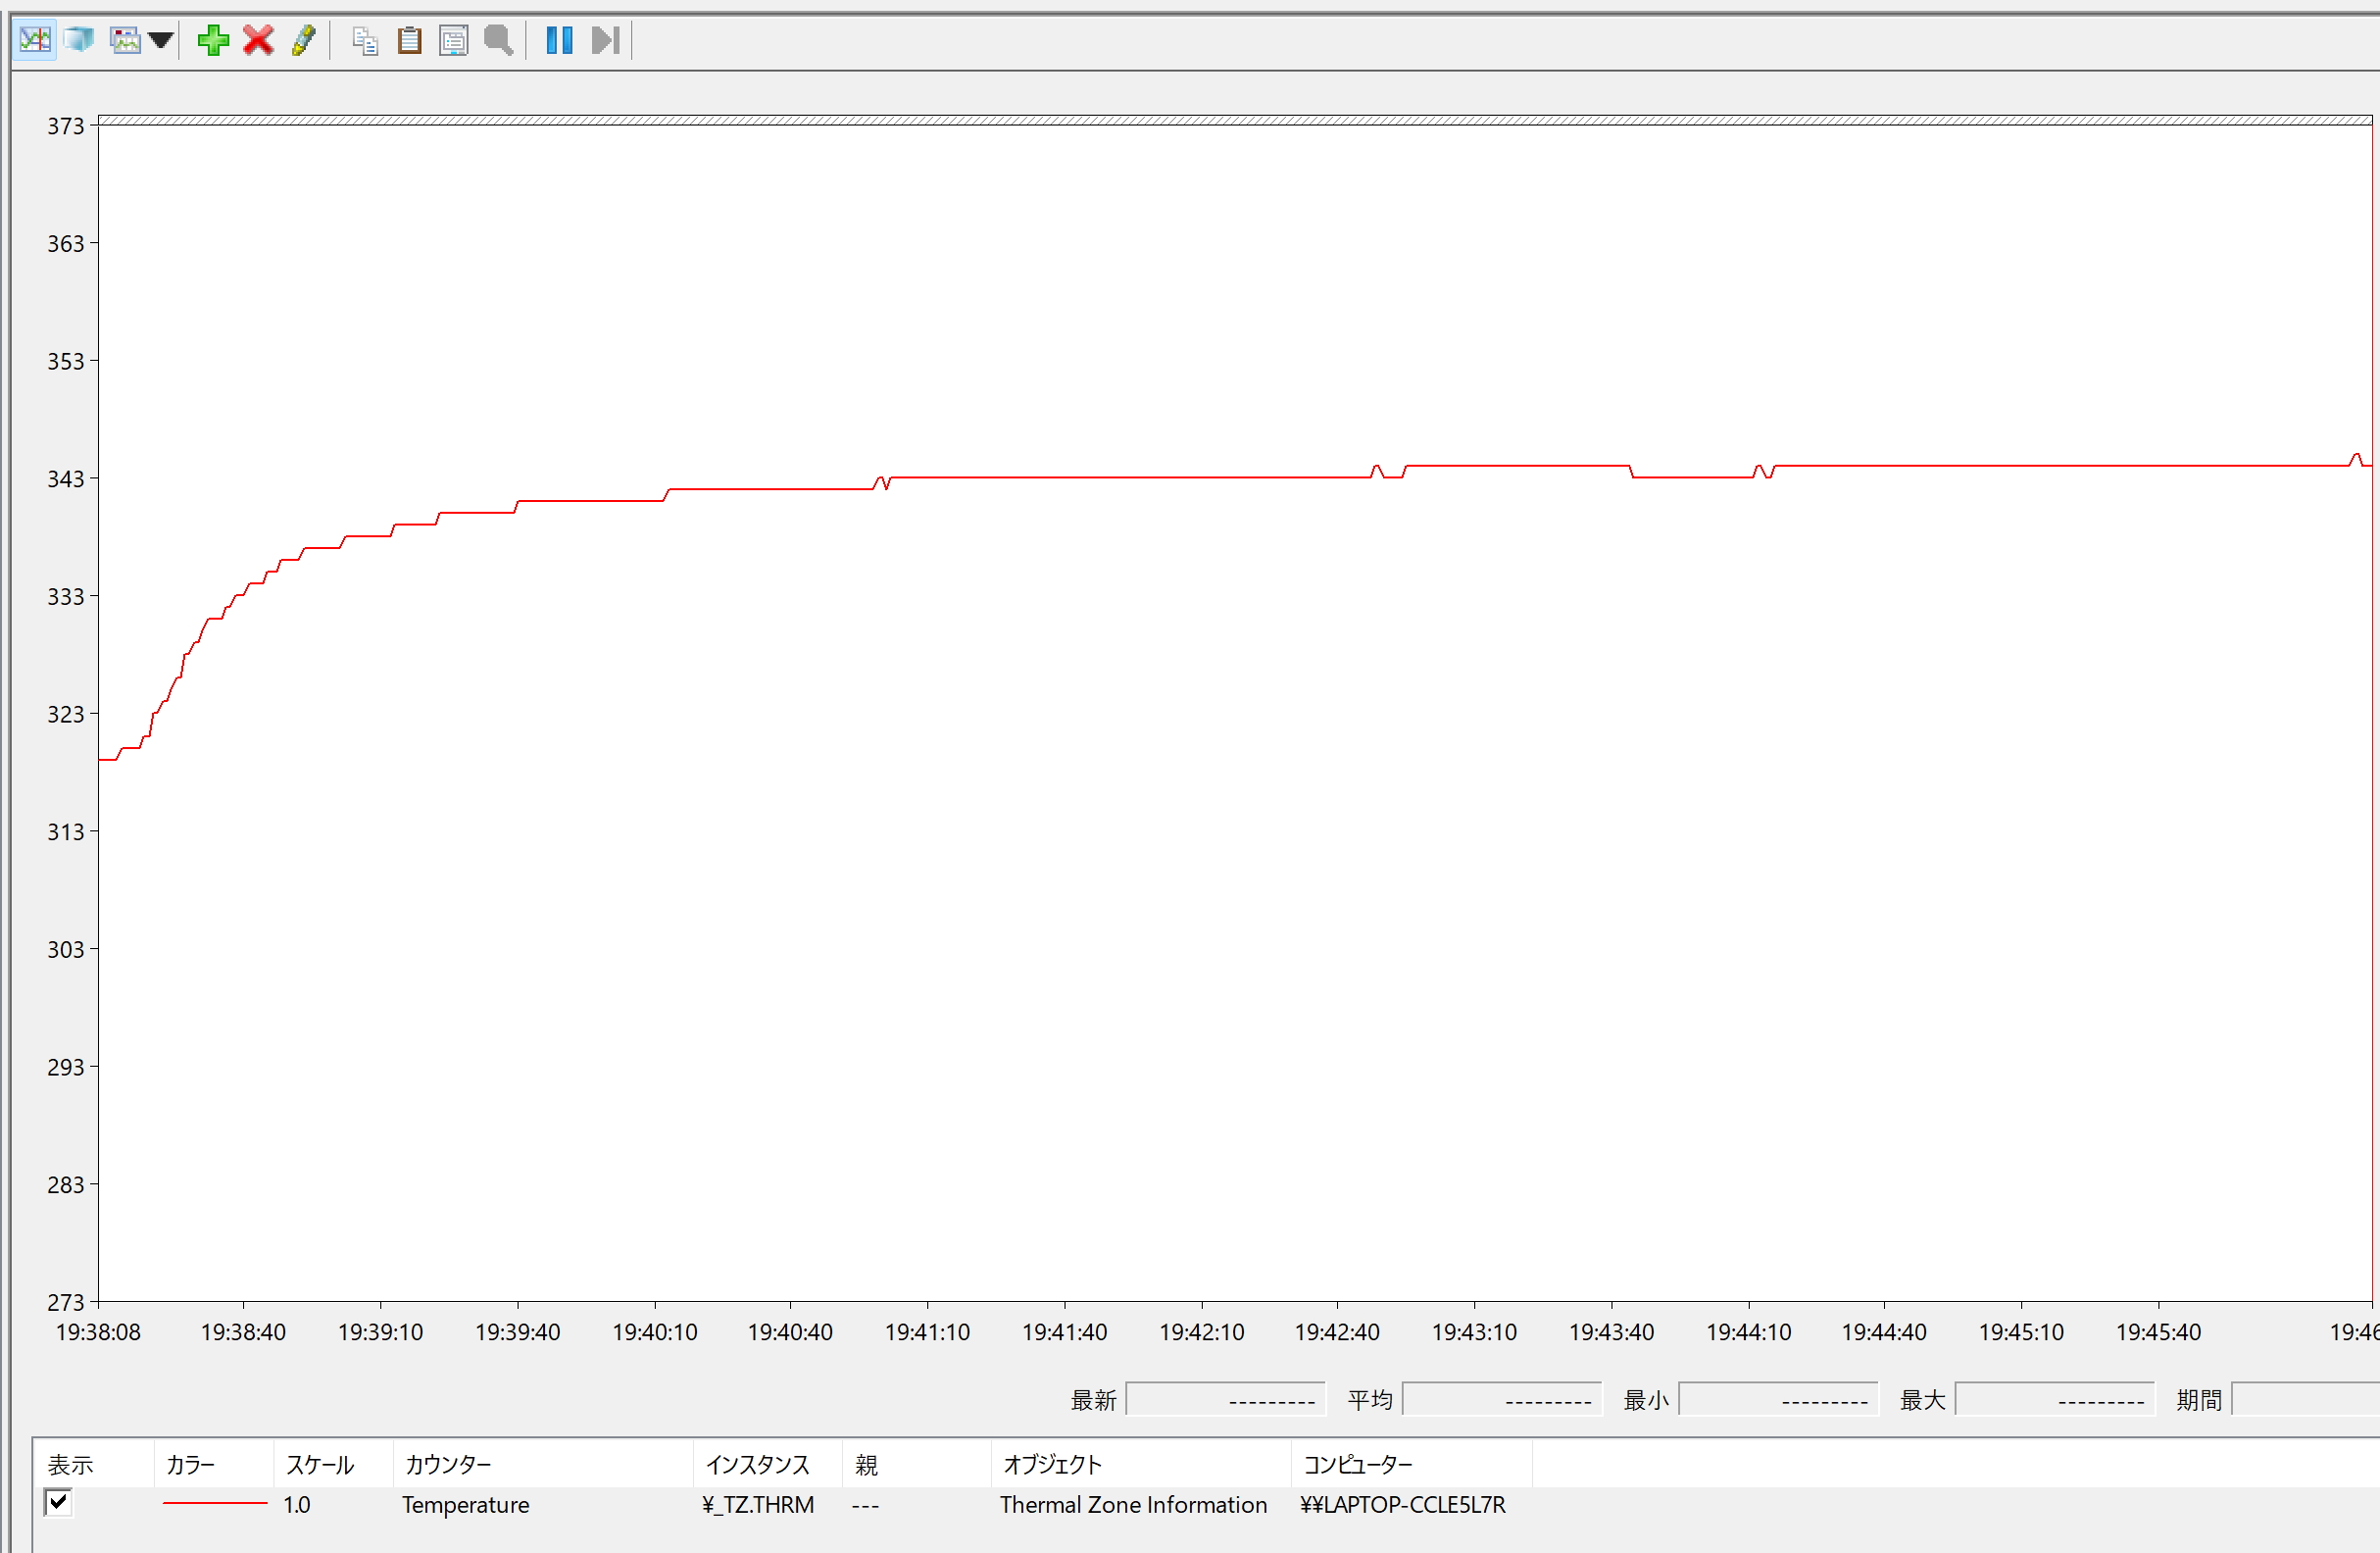Click the 最新 value field
This screenshot has height=1553, width=2380.
tap(1226, 1399)
